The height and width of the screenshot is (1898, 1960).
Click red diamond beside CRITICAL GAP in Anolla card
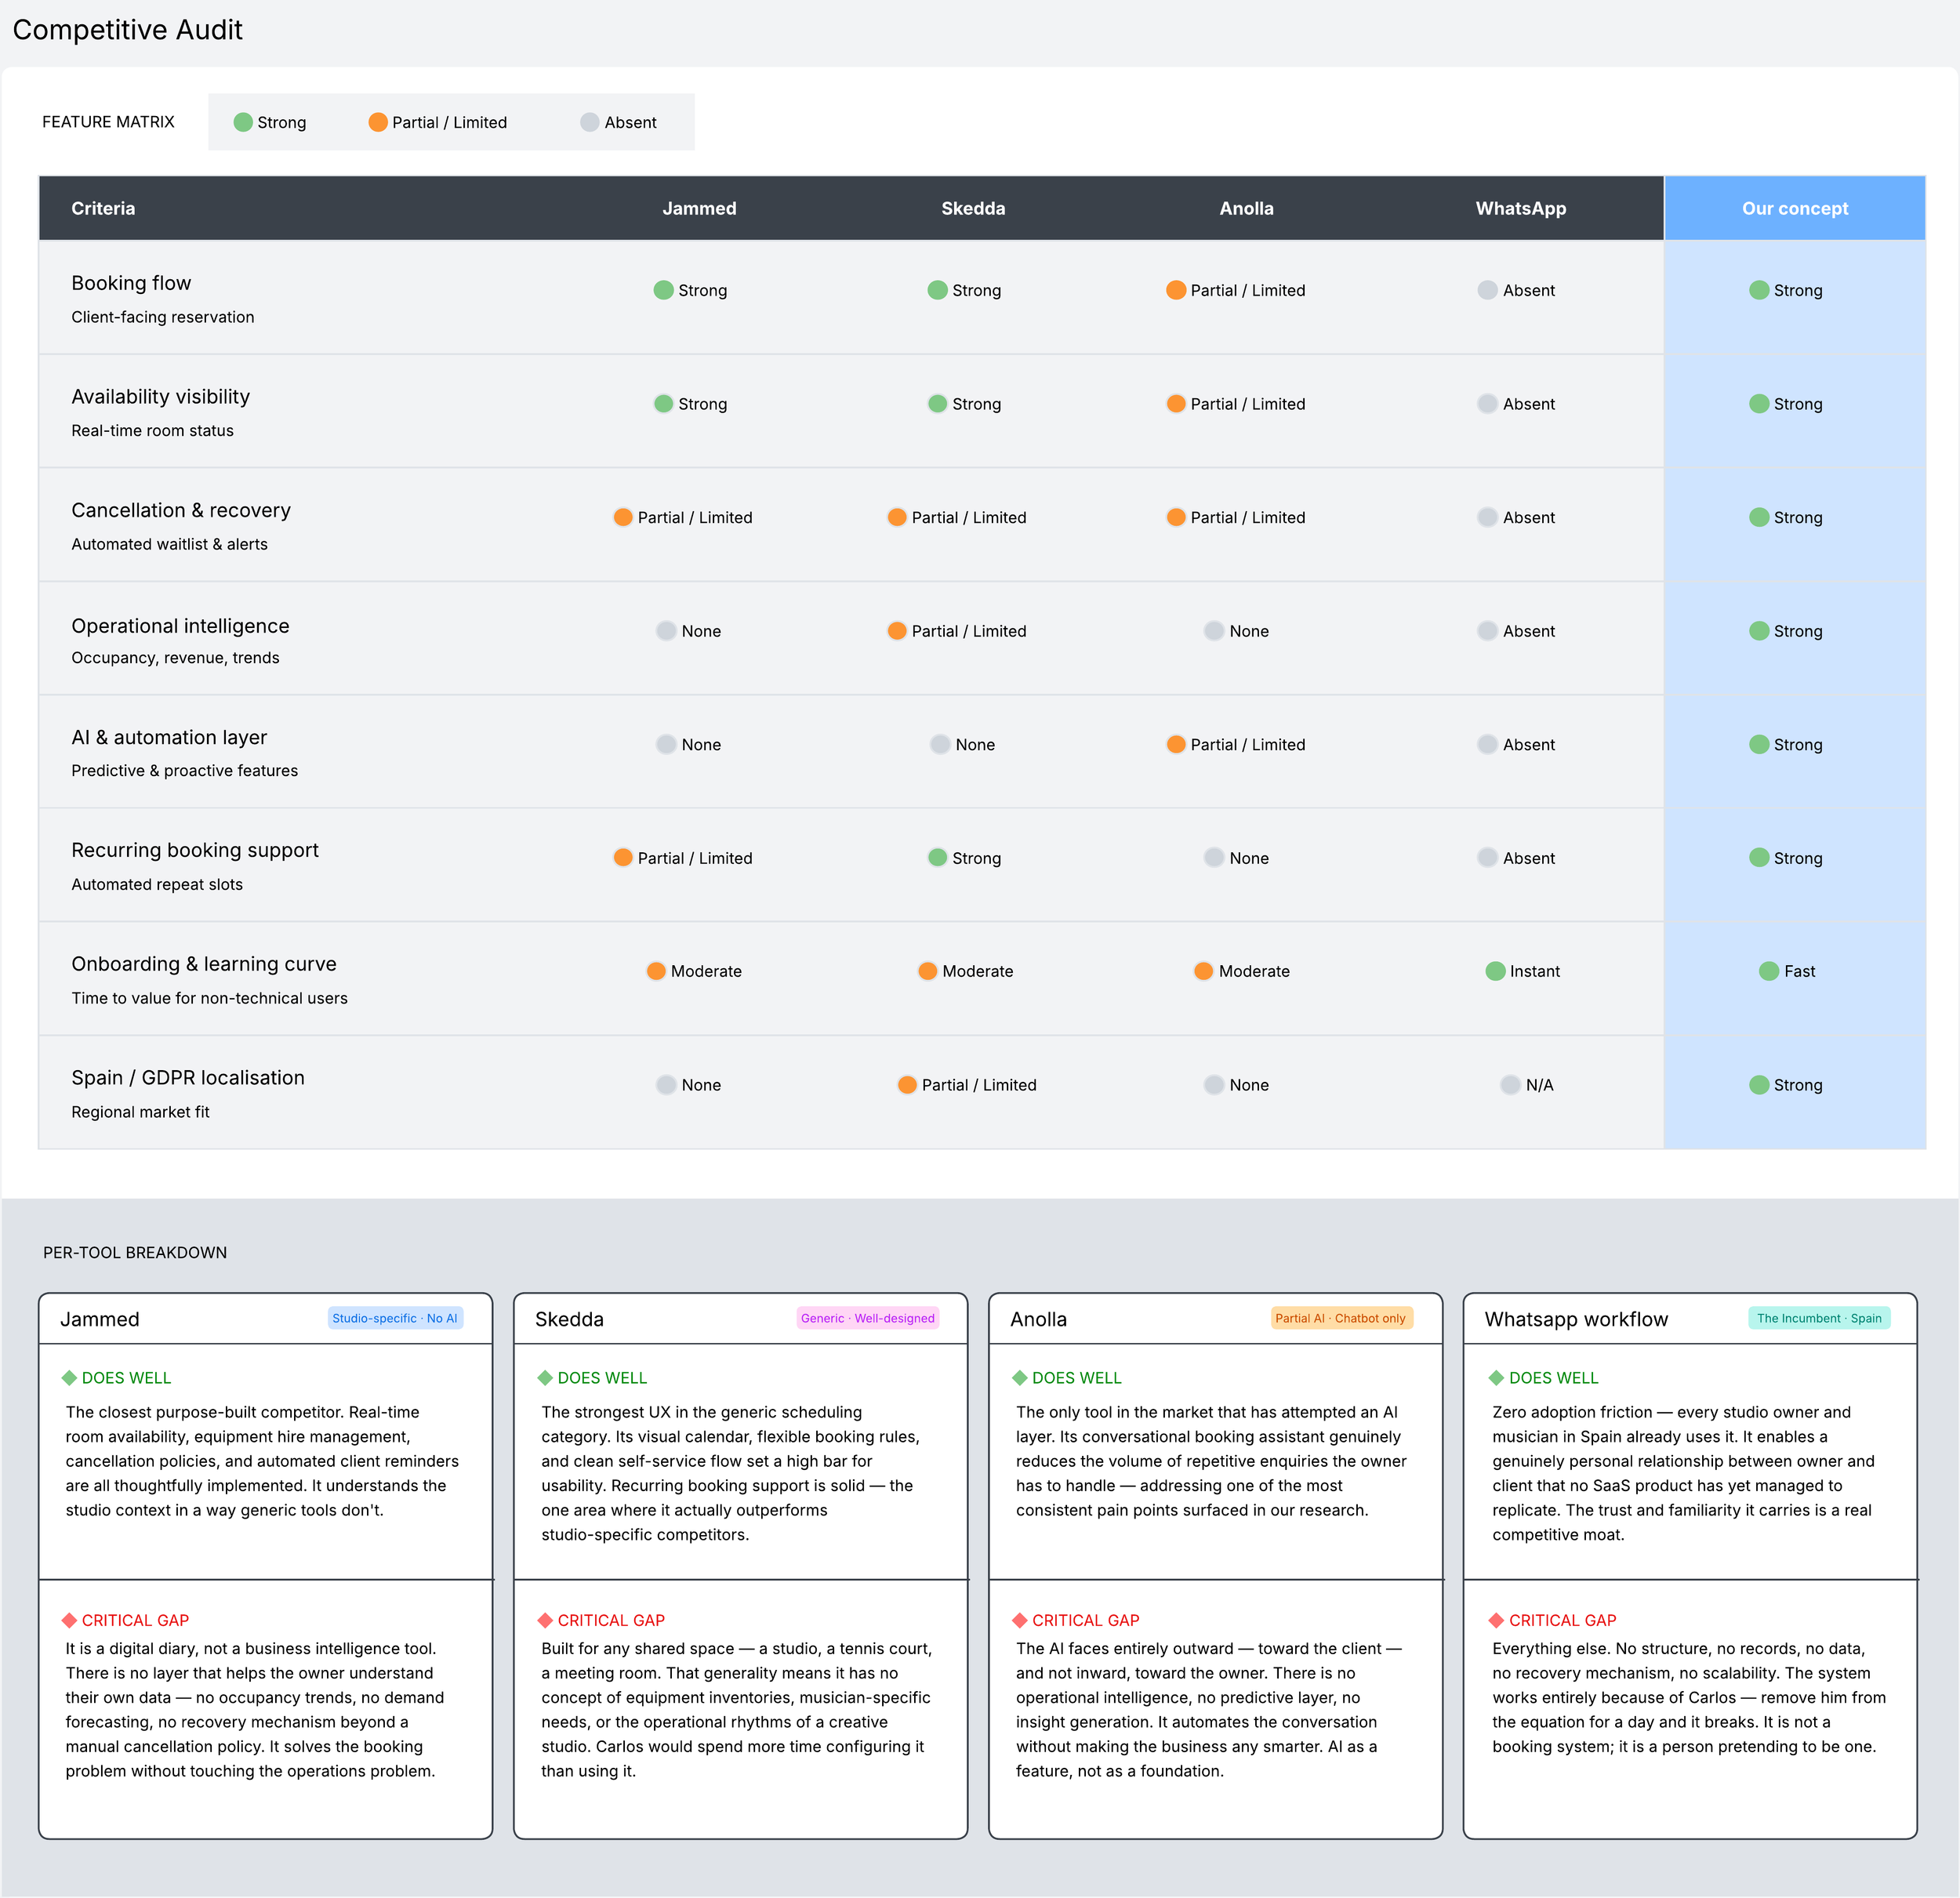tap(1020, 1620)
